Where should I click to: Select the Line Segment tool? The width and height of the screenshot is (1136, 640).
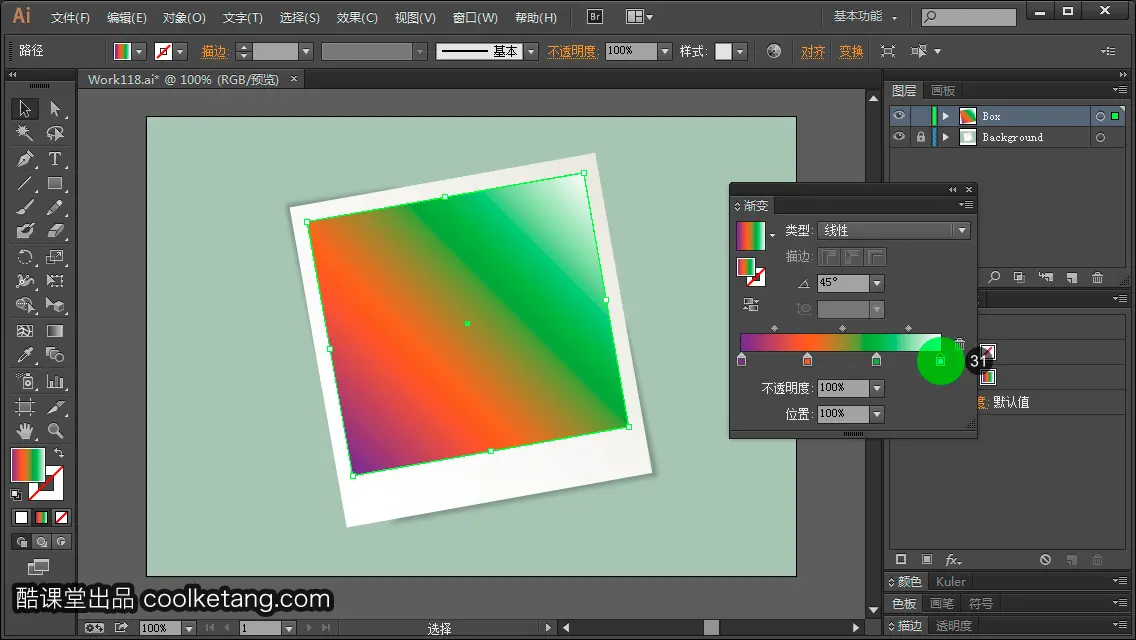(25, 183)
